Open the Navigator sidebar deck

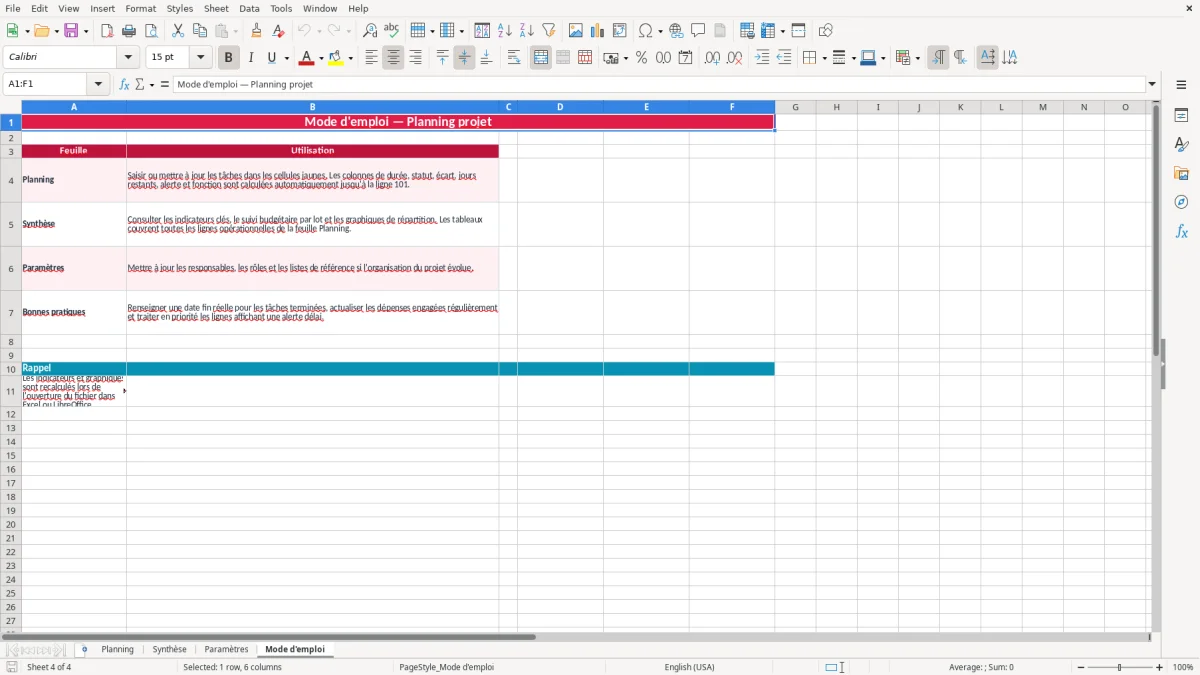pos(1181,202)
